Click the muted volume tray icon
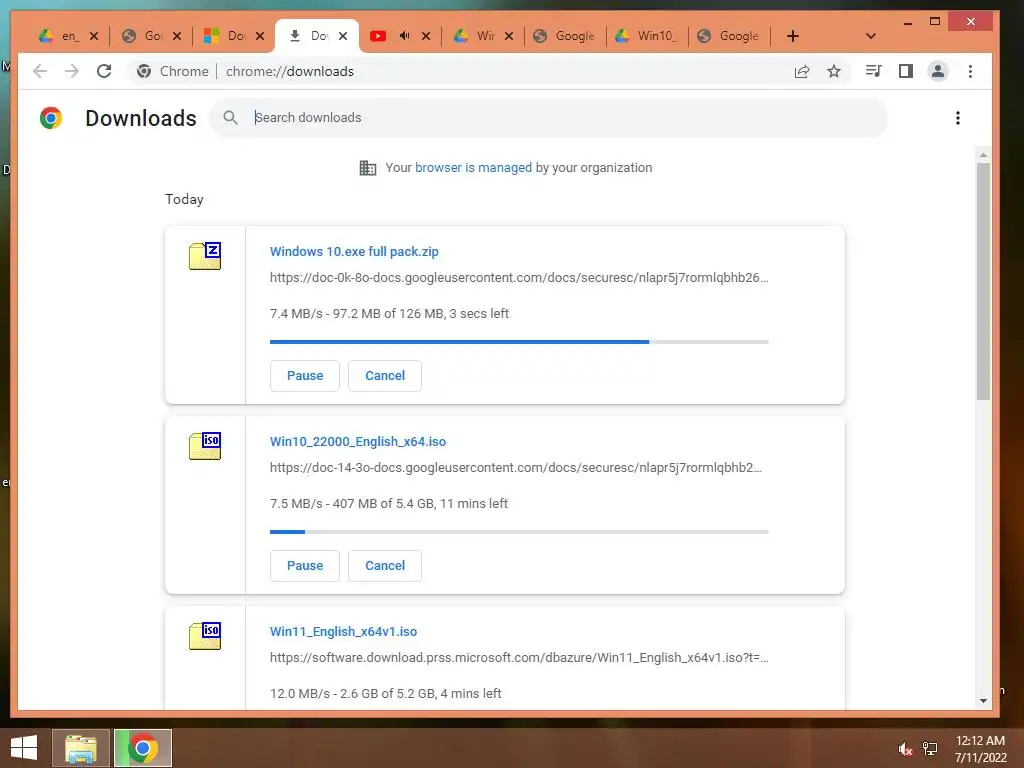 [x=904, y=748]
